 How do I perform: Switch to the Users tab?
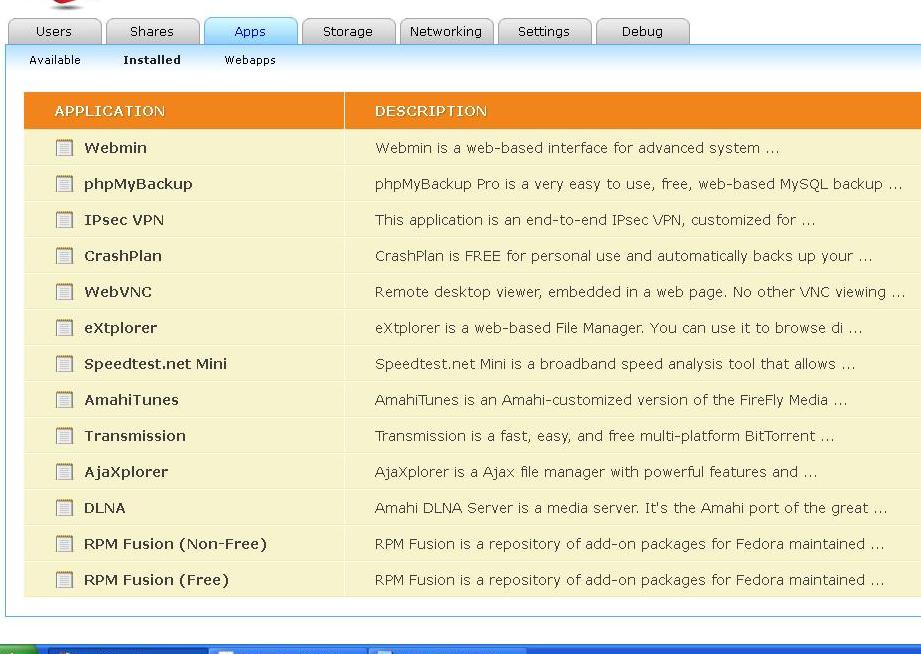[54, 31]
